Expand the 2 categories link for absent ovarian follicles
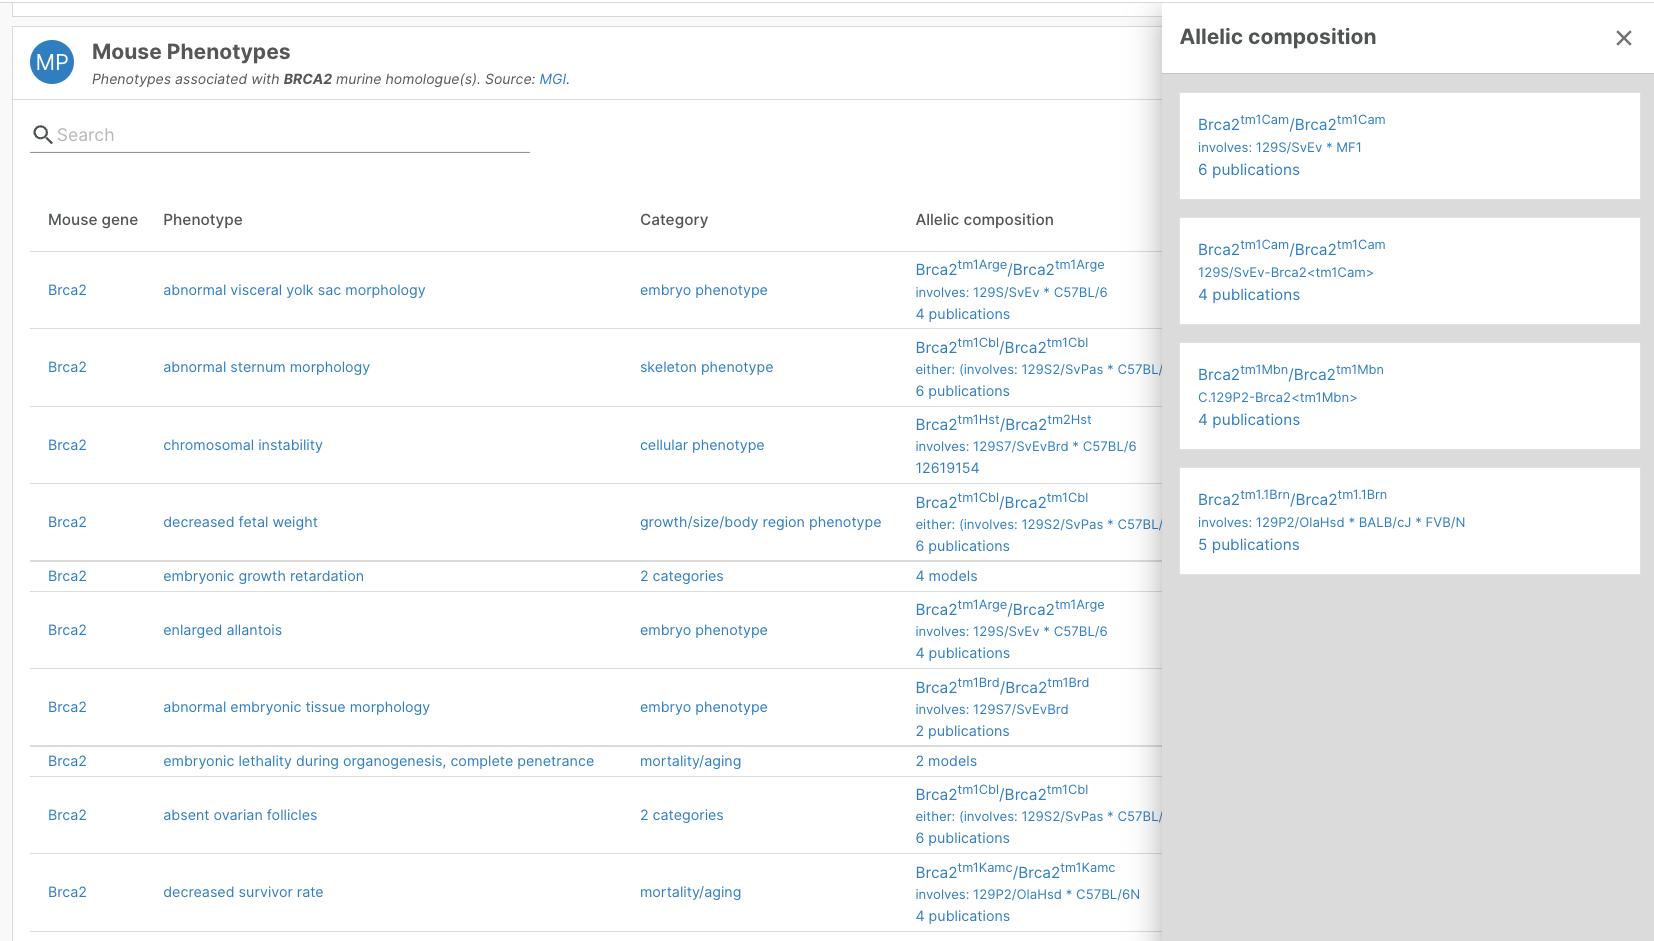 point(681,815)
